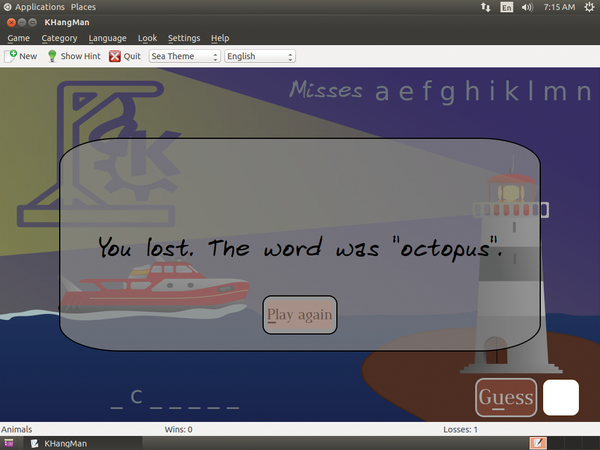Click the "You lost" message text
The height and width of the screenshot is (450, 600).
300,248
